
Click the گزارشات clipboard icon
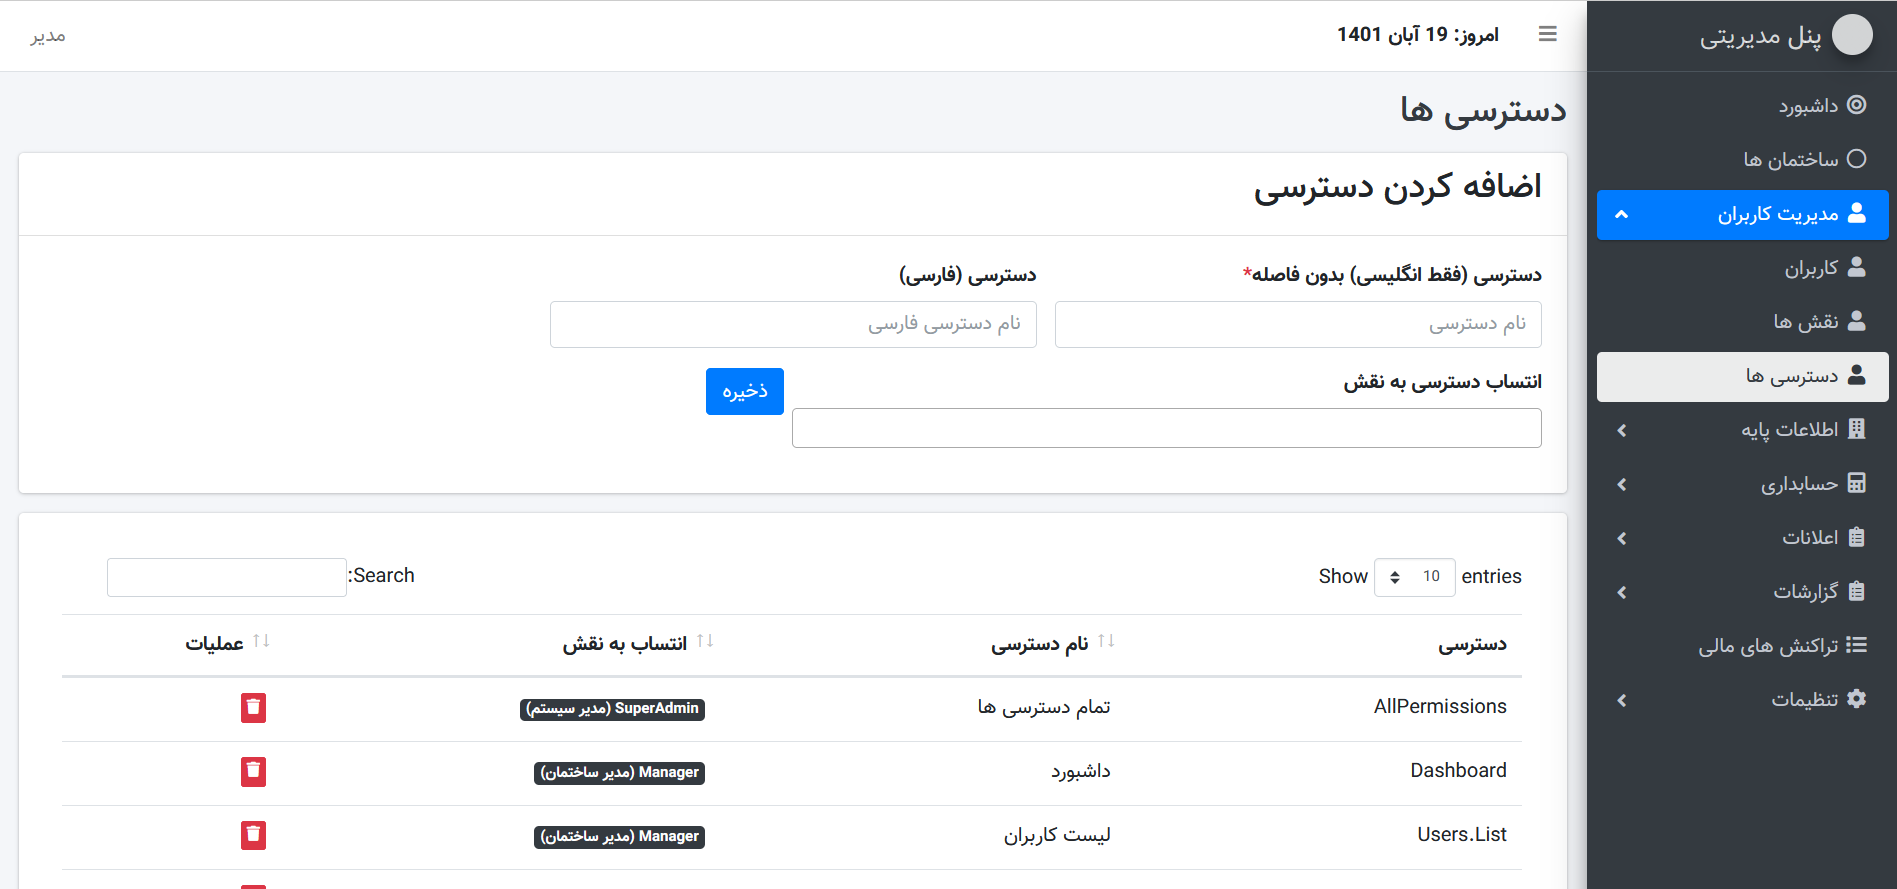(1857, 591)
